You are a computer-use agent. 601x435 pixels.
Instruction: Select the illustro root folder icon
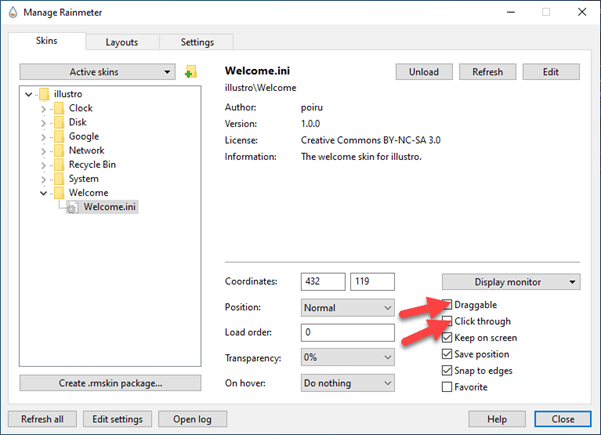click(x=44, y=94)
